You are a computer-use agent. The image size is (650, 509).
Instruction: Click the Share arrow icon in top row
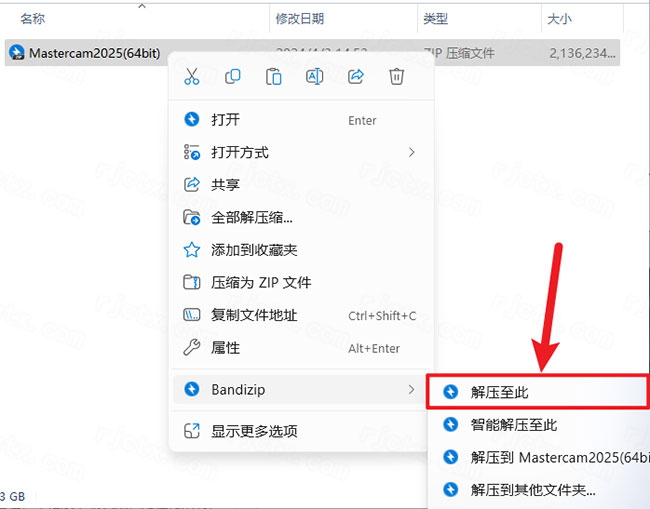pyautogui.click(x=356, y=76)
